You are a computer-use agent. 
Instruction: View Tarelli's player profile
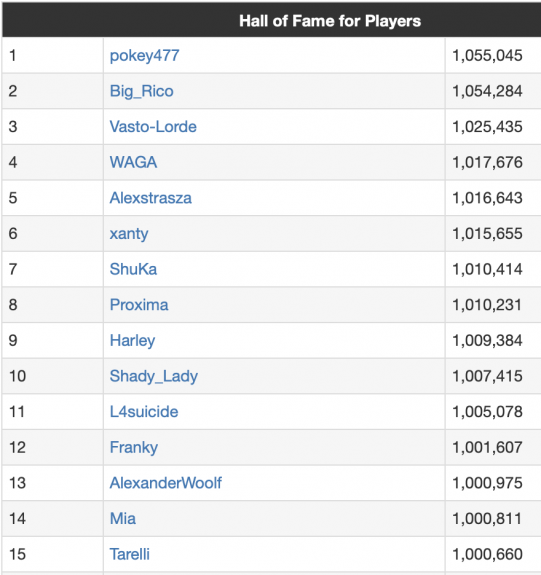(129, 554)
